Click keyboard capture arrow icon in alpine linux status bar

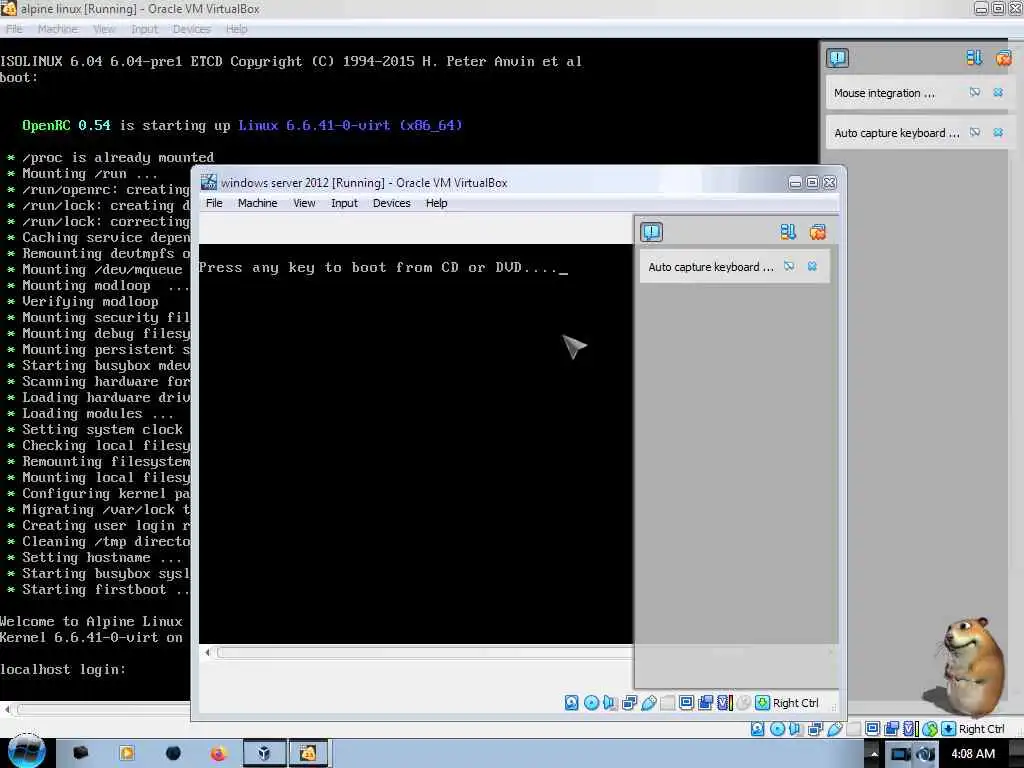[x=948, y=729]
